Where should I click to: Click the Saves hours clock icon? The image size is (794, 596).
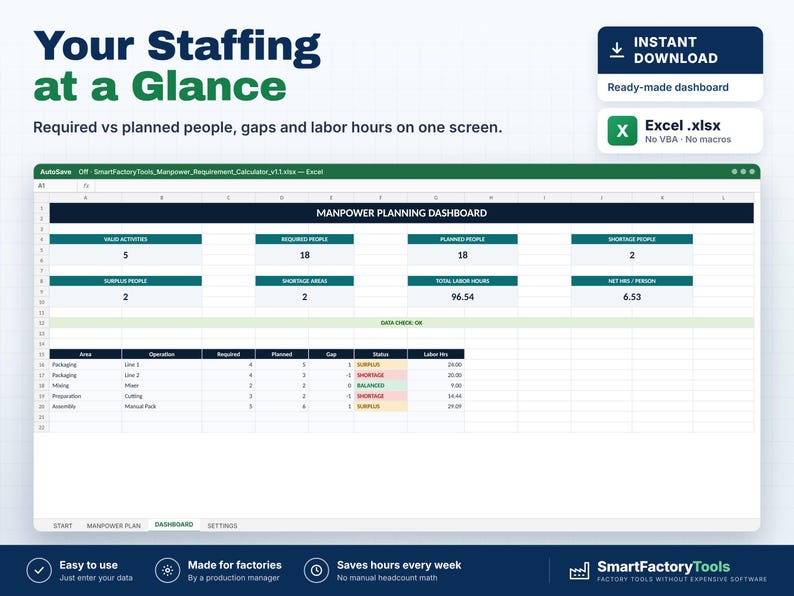pyautogui.click(x=316, y=571)
